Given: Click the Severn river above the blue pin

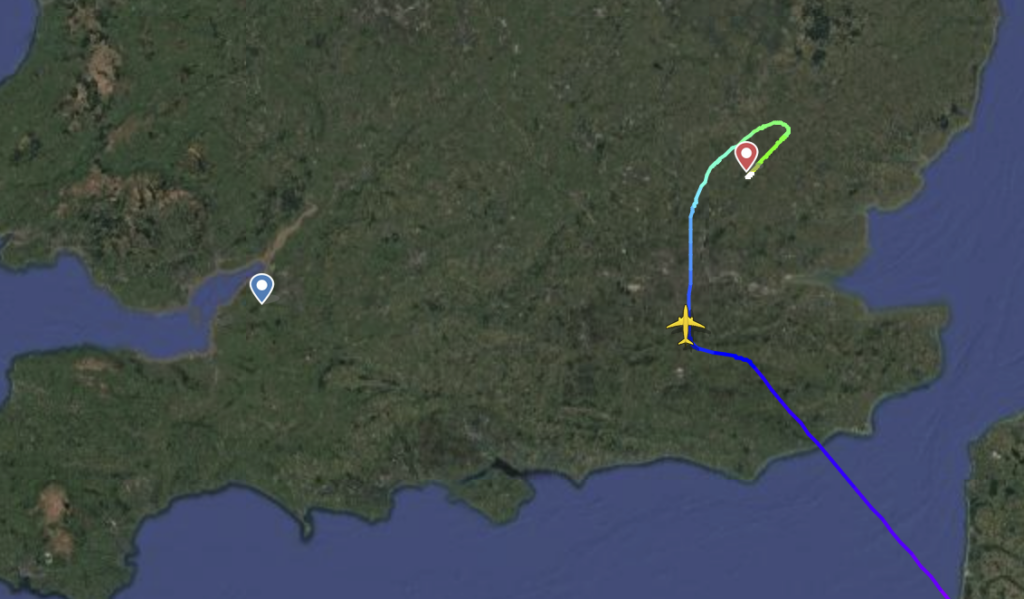Looking at the screenshot, I should point(291,232).
